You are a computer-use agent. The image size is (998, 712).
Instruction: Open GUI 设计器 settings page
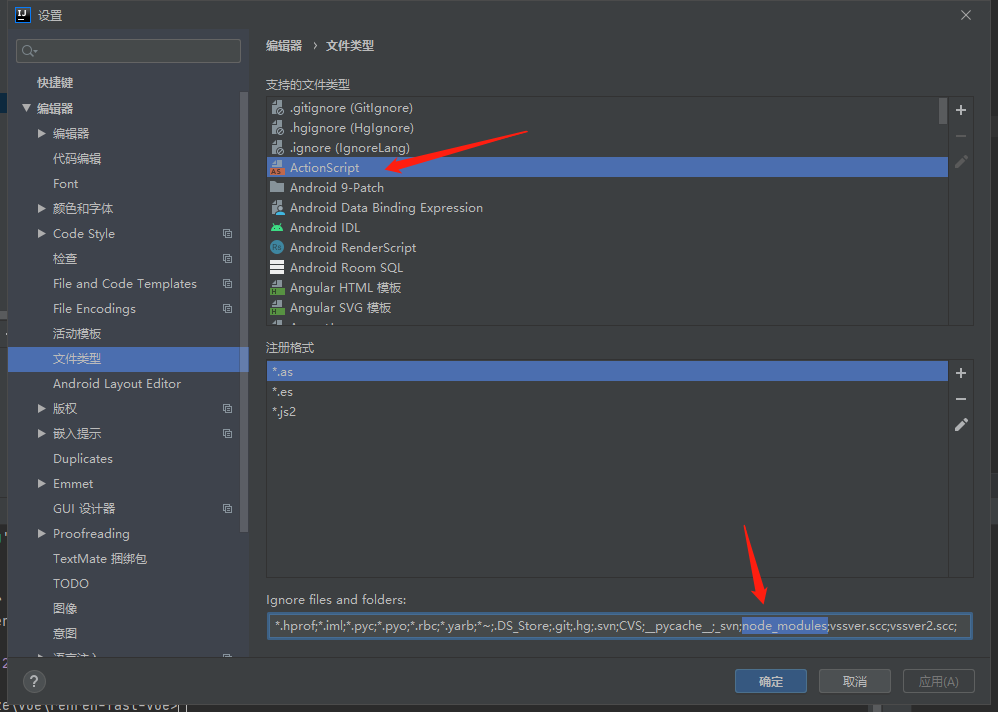click(x=84, y=508)
